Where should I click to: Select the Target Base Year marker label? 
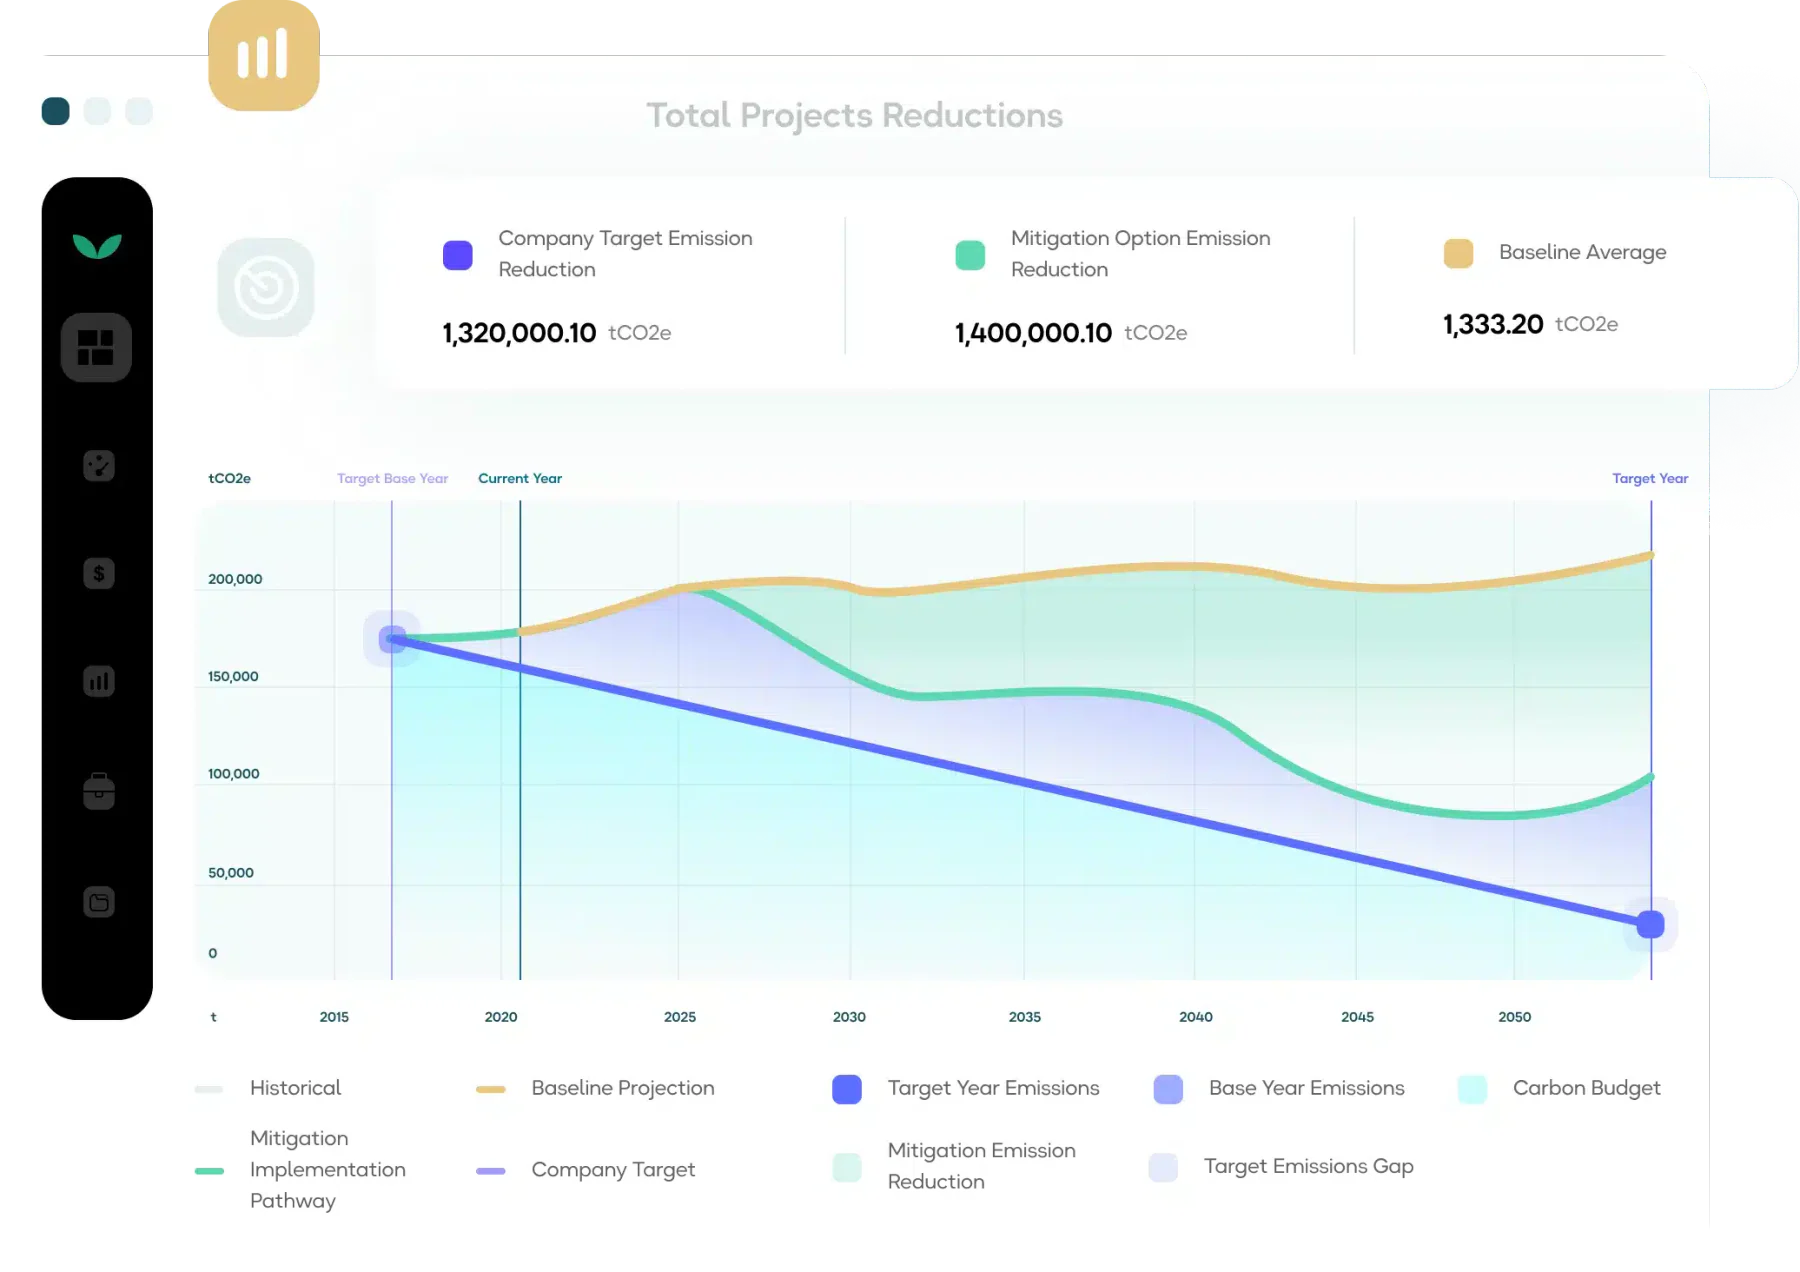pyautogui.click(x=392, y=478)
